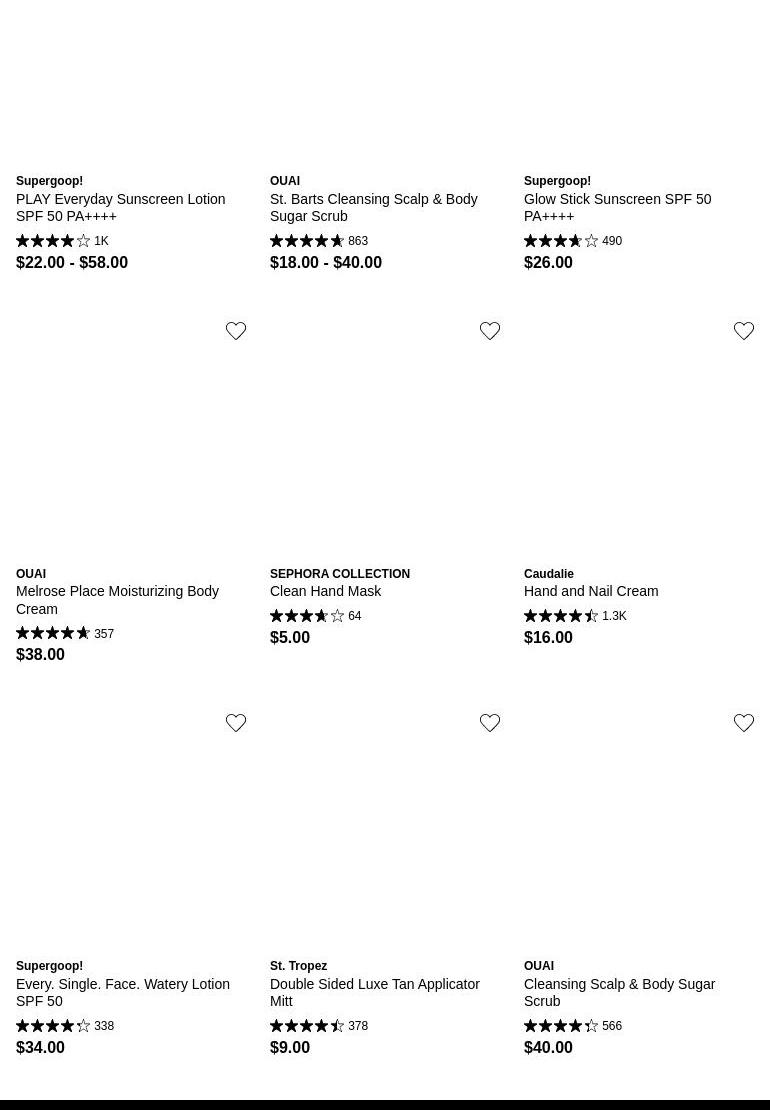Favorite the OUAI Melrose Place Moisturizing Body Cream

click(x=236, y=331)
